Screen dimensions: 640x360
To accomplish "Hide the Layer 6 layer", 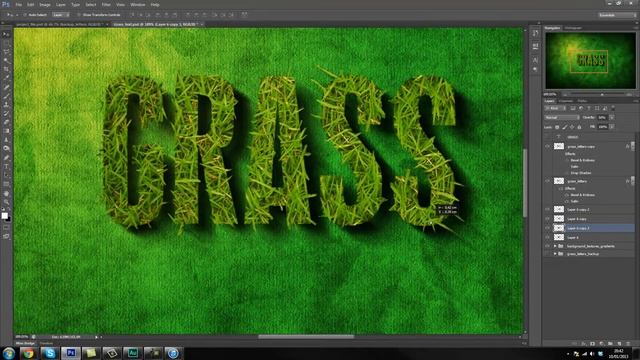I will [x=547, y=237].
